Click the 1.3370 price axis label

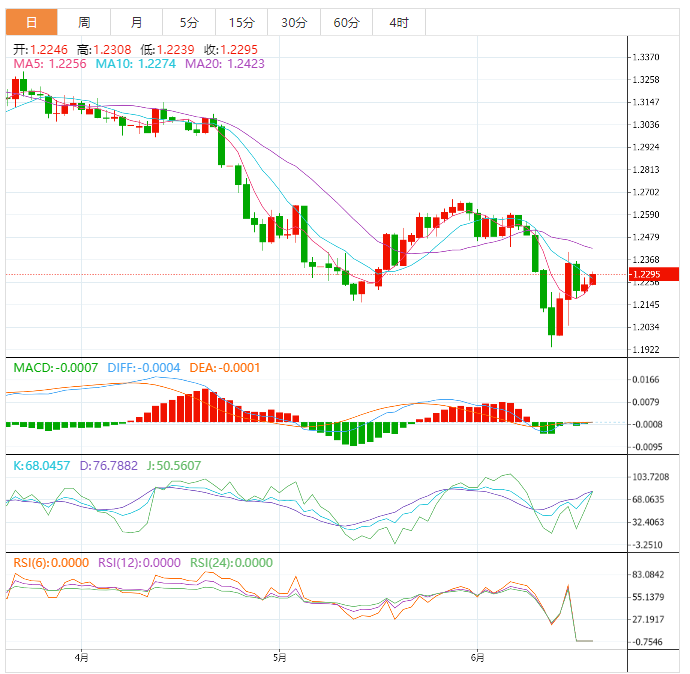pyautogui.click(x=646, y=57)
